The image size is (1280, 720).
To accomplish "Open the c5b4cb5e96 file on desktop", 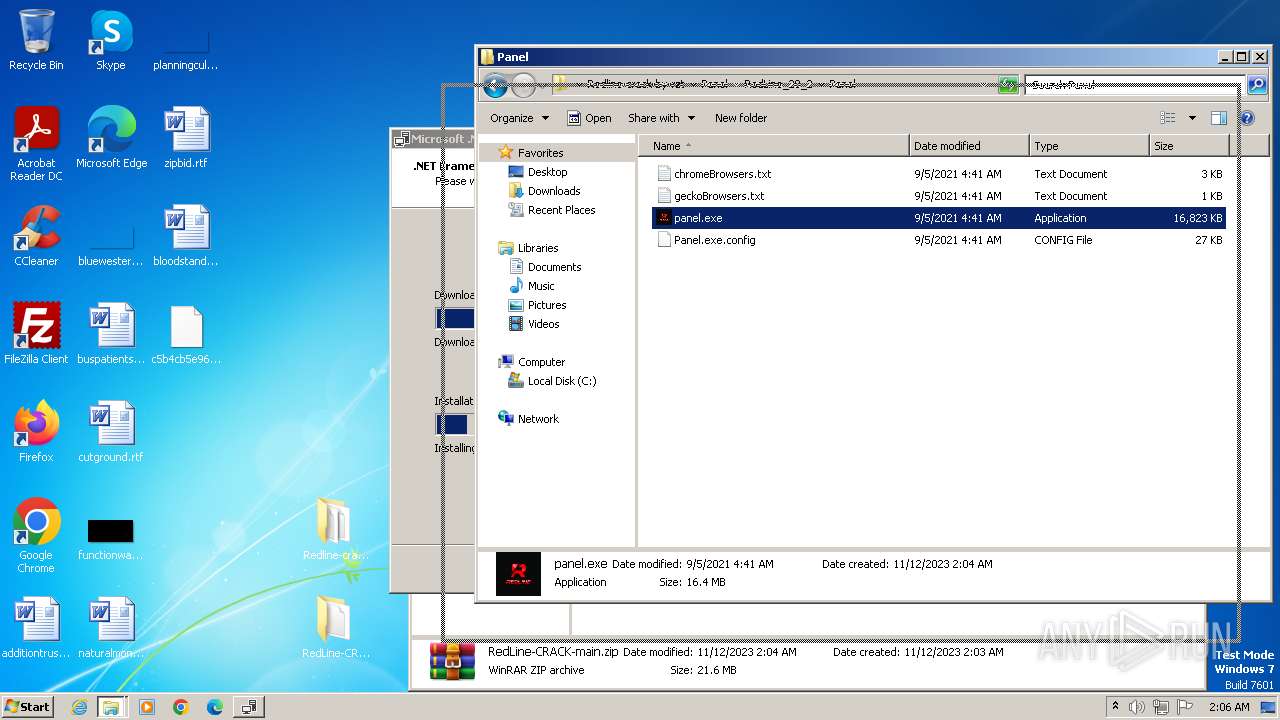I will pos(185,334).
